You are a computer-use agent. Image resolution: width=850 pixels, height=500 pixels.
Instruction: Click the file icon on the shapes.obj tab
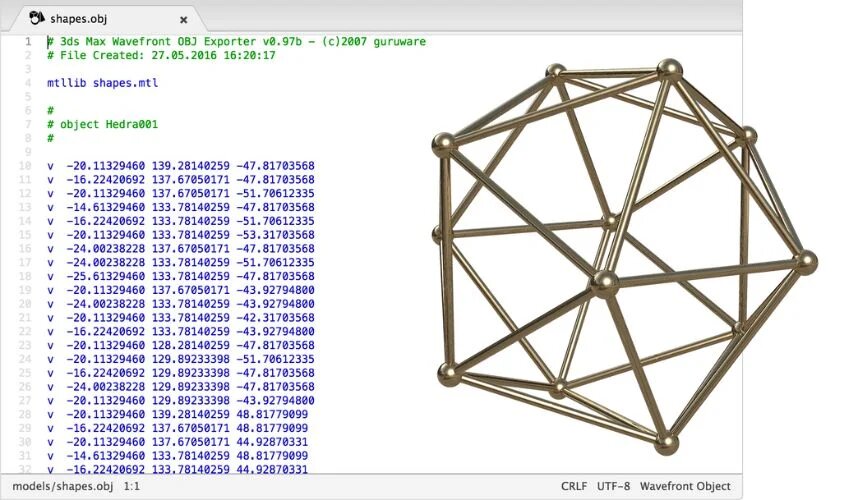[37, 18]
